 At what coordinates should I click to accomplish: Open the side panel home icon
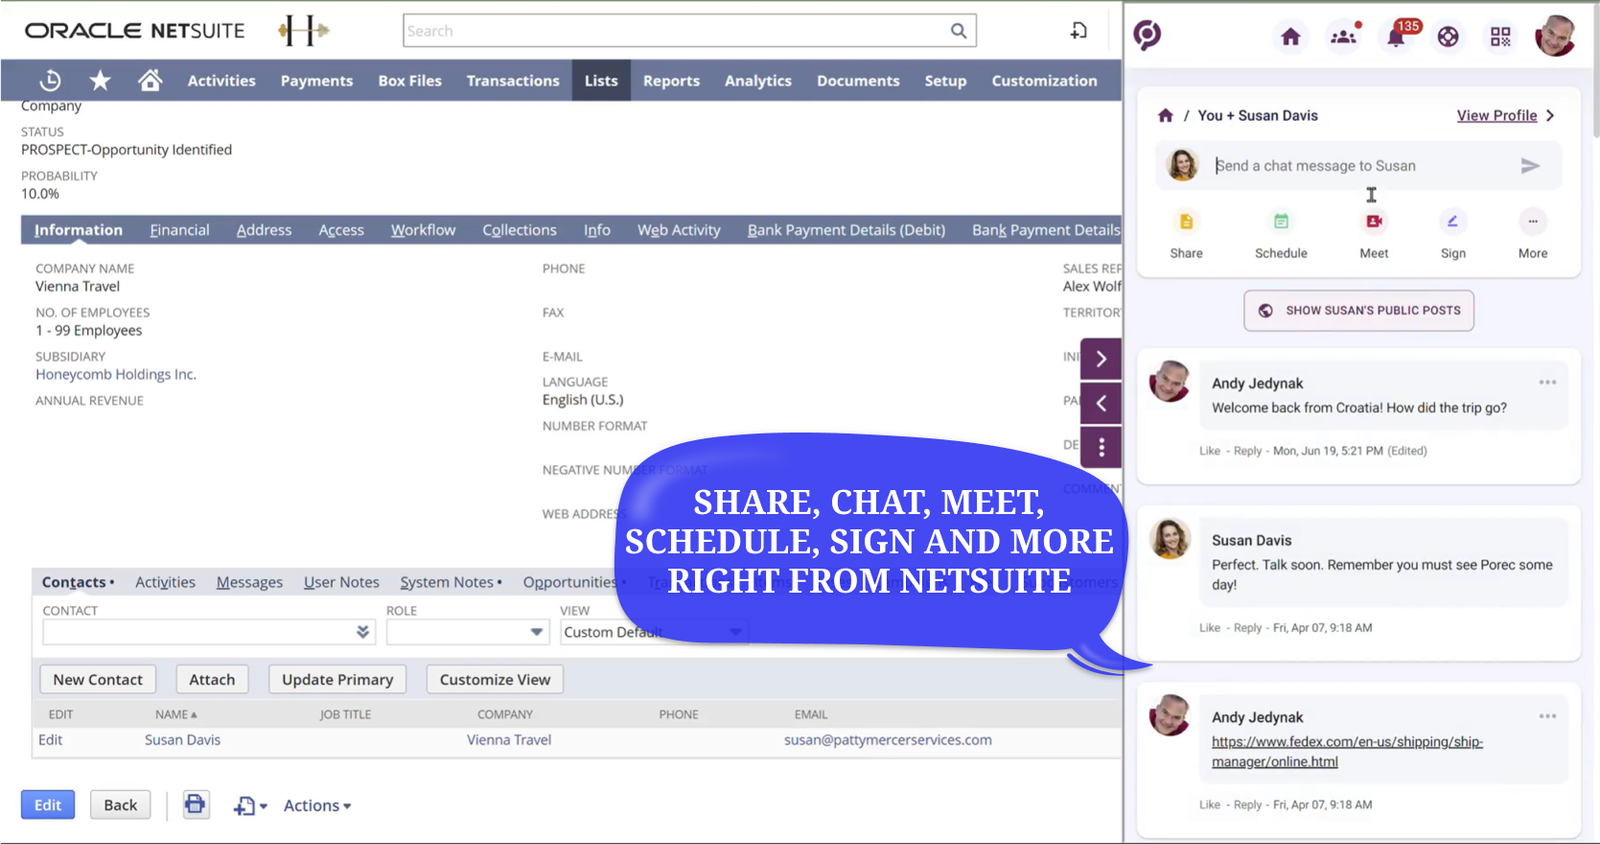tap(1291, 37)
